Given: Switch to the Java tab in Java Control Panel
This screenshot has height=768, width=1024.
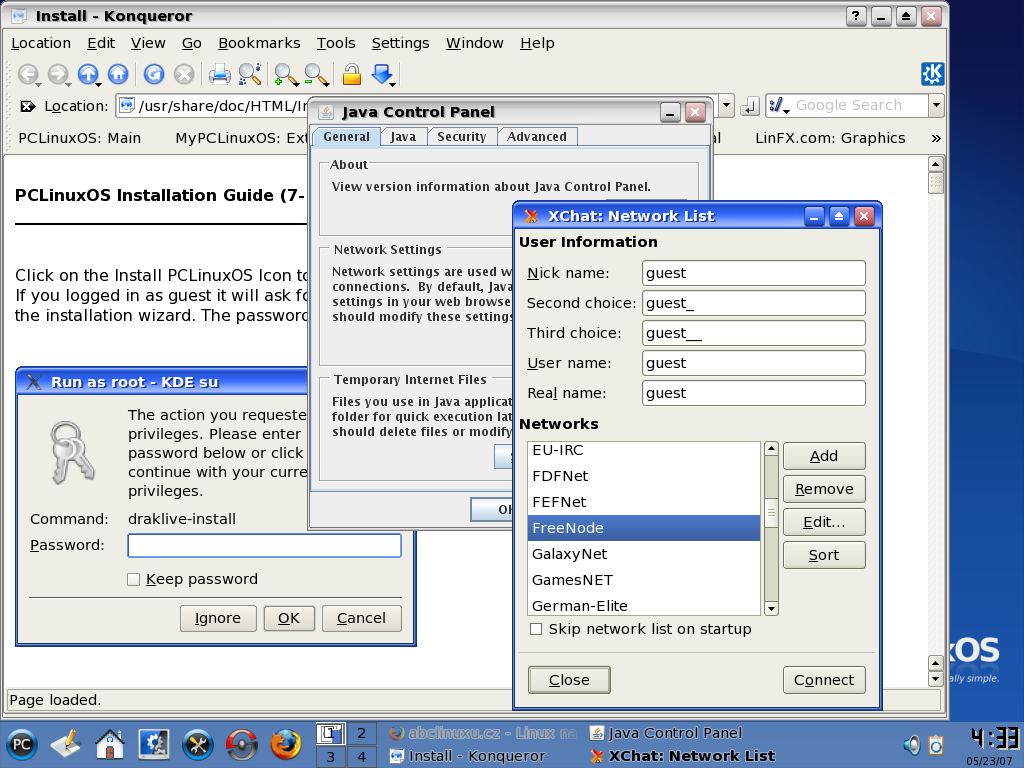Looking at the screenshot, I should pyautogui.click(x=403, y=136).
